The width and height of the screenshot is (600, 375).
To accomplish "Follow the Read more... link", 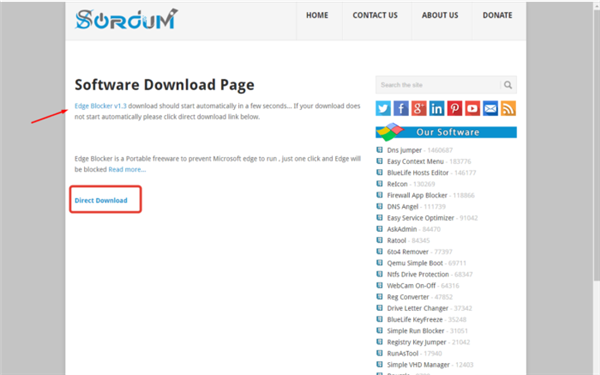I will (127, 170).
